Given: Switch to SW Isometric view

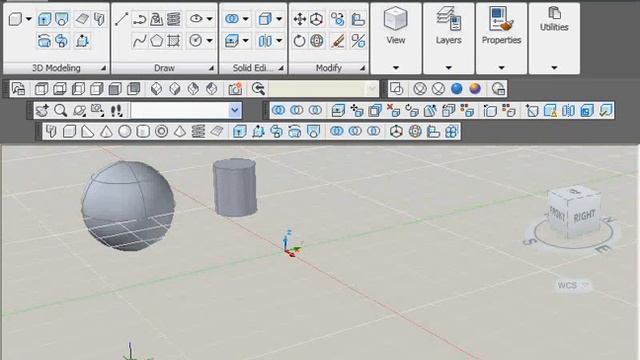Looking at the screenshot, I should click(156, 89).
